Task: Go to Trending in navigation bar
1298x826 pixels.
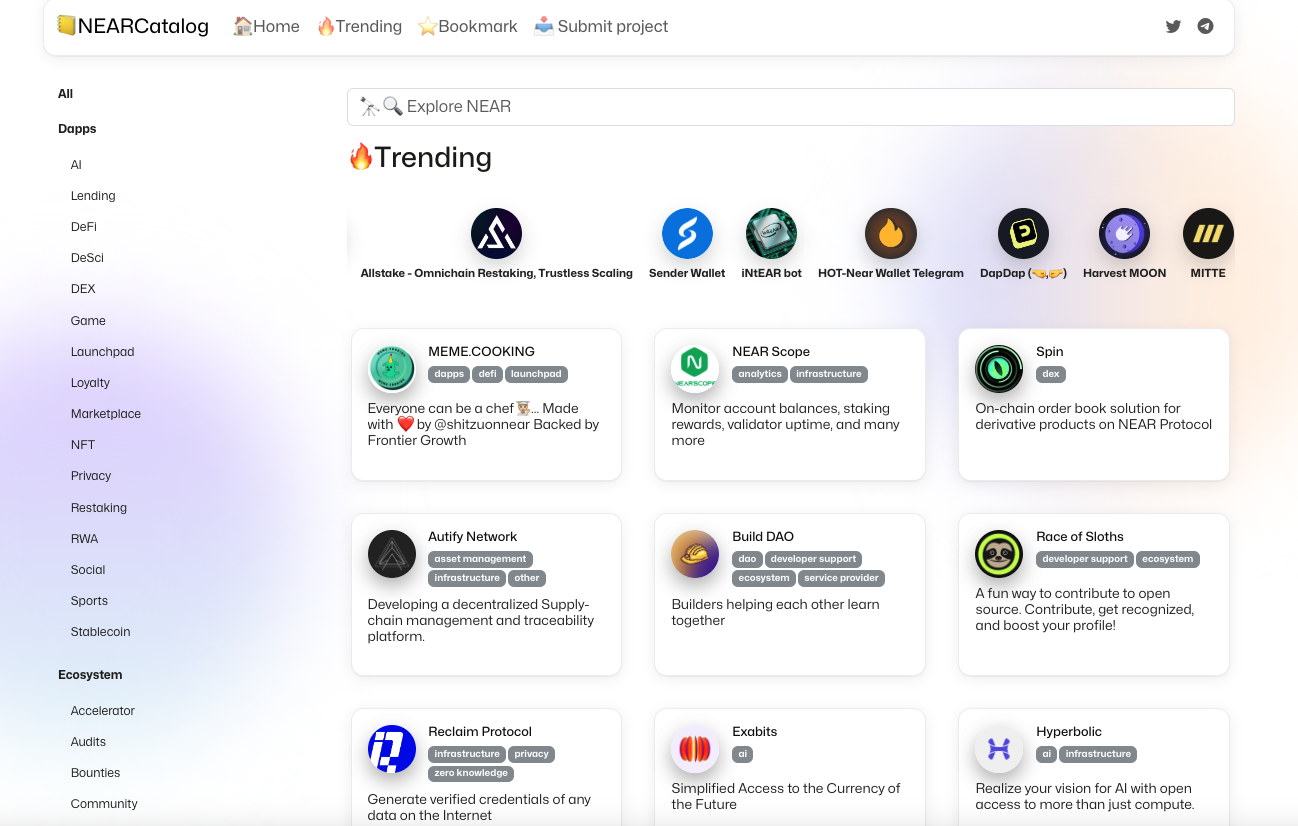Action: tap(359, 27)
